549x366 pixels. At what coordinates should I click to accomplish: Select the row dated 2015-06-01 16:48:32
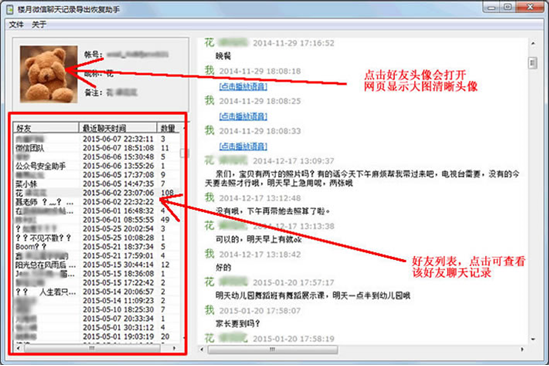pyautogui.click(x=97, y=211)
